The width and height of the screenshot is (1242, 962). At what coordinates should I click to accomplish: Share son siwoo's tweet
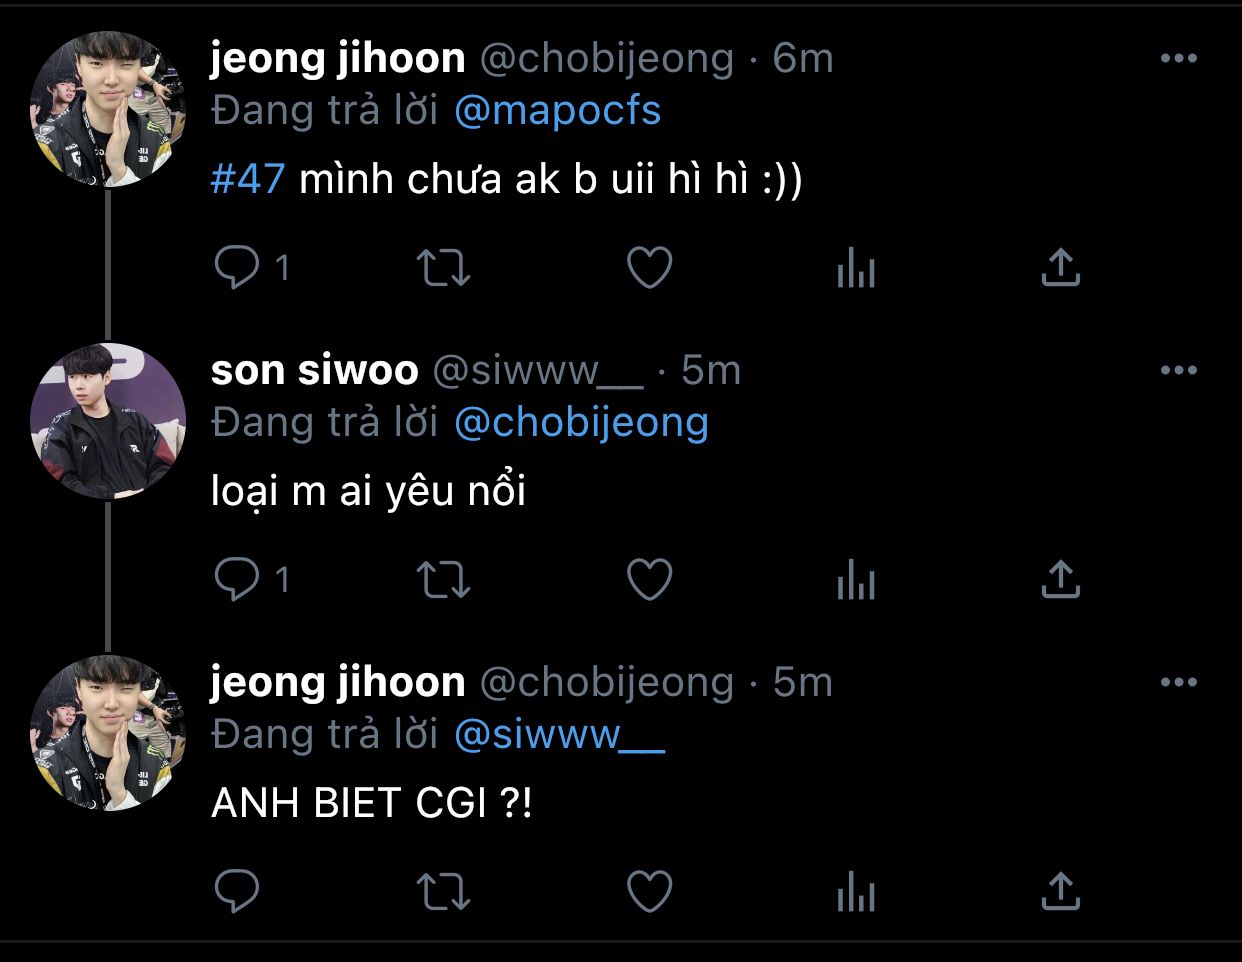[1060, 579]
